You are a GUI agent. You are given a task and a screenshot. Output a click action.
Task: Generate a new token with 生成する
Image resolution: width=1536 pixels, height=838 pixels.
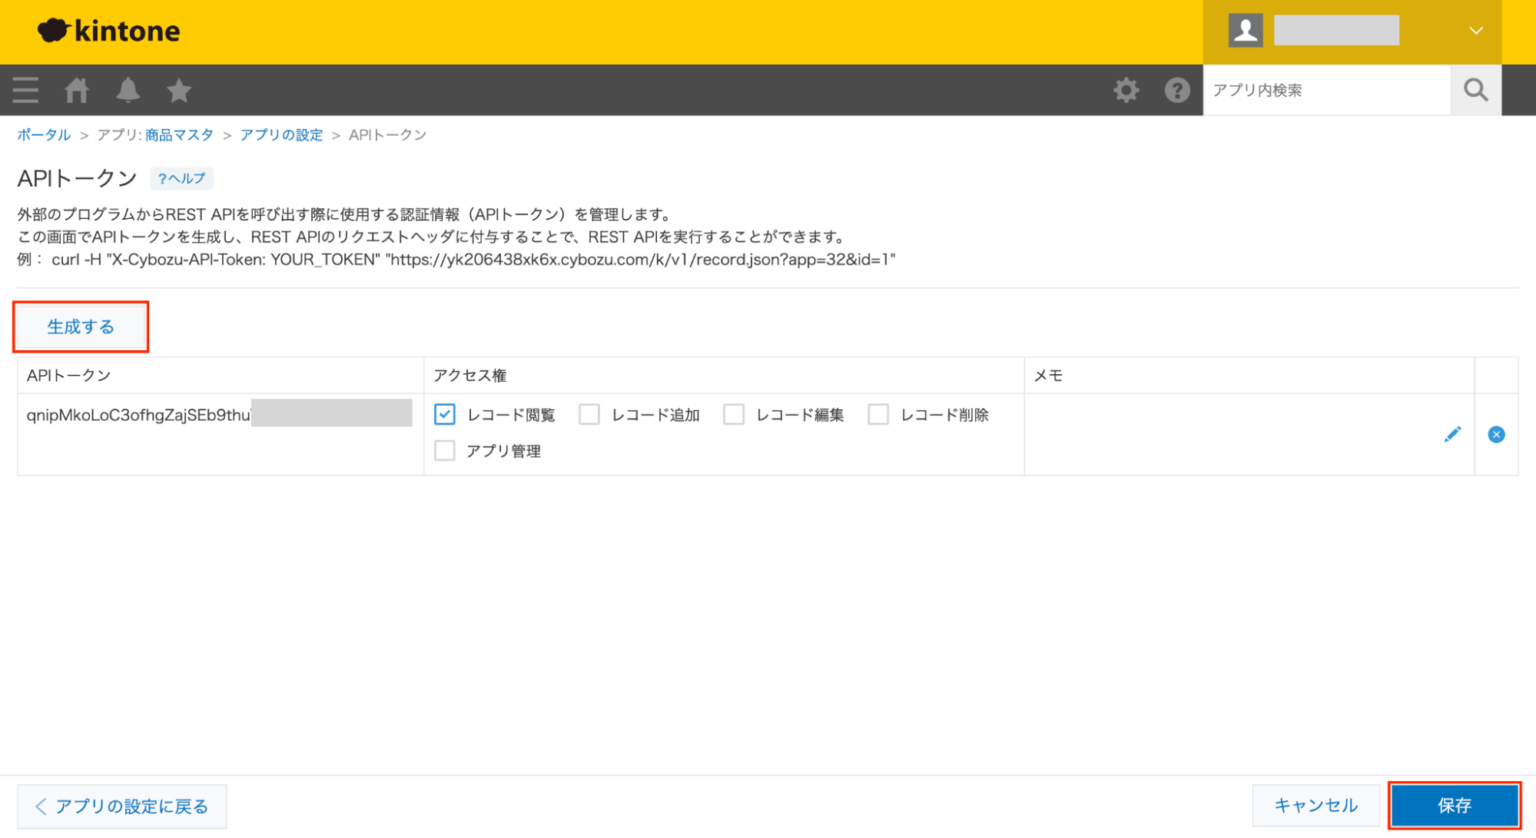click(80, 326)
